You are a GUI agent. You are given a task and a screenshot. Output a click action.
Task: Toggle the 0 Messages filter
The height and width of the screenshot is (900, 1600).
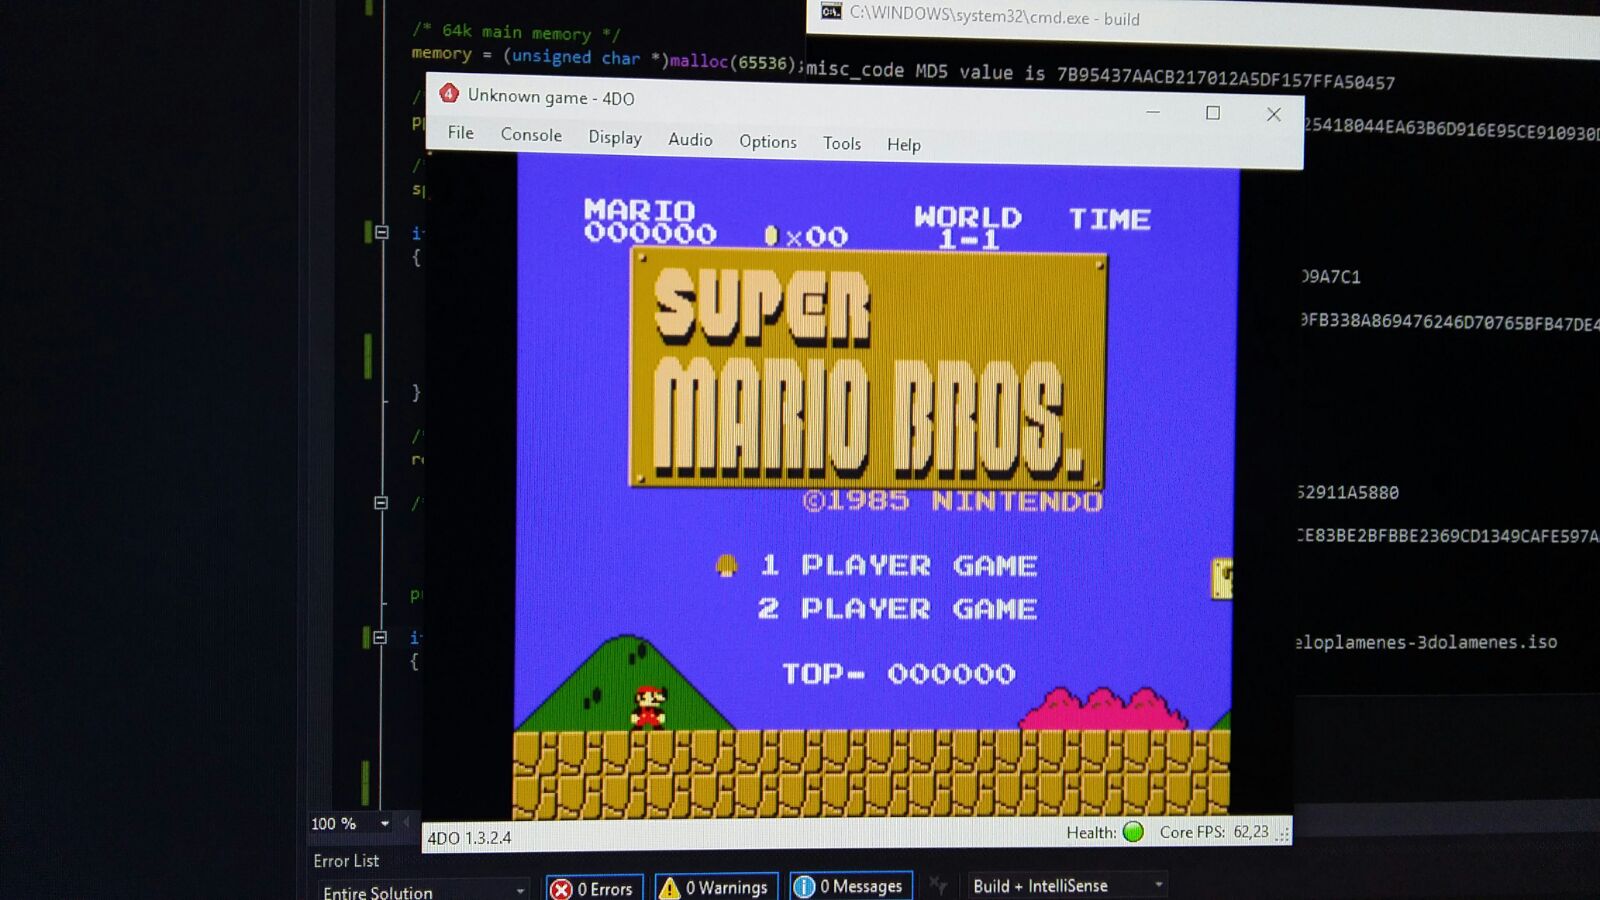tap(851, 886)
